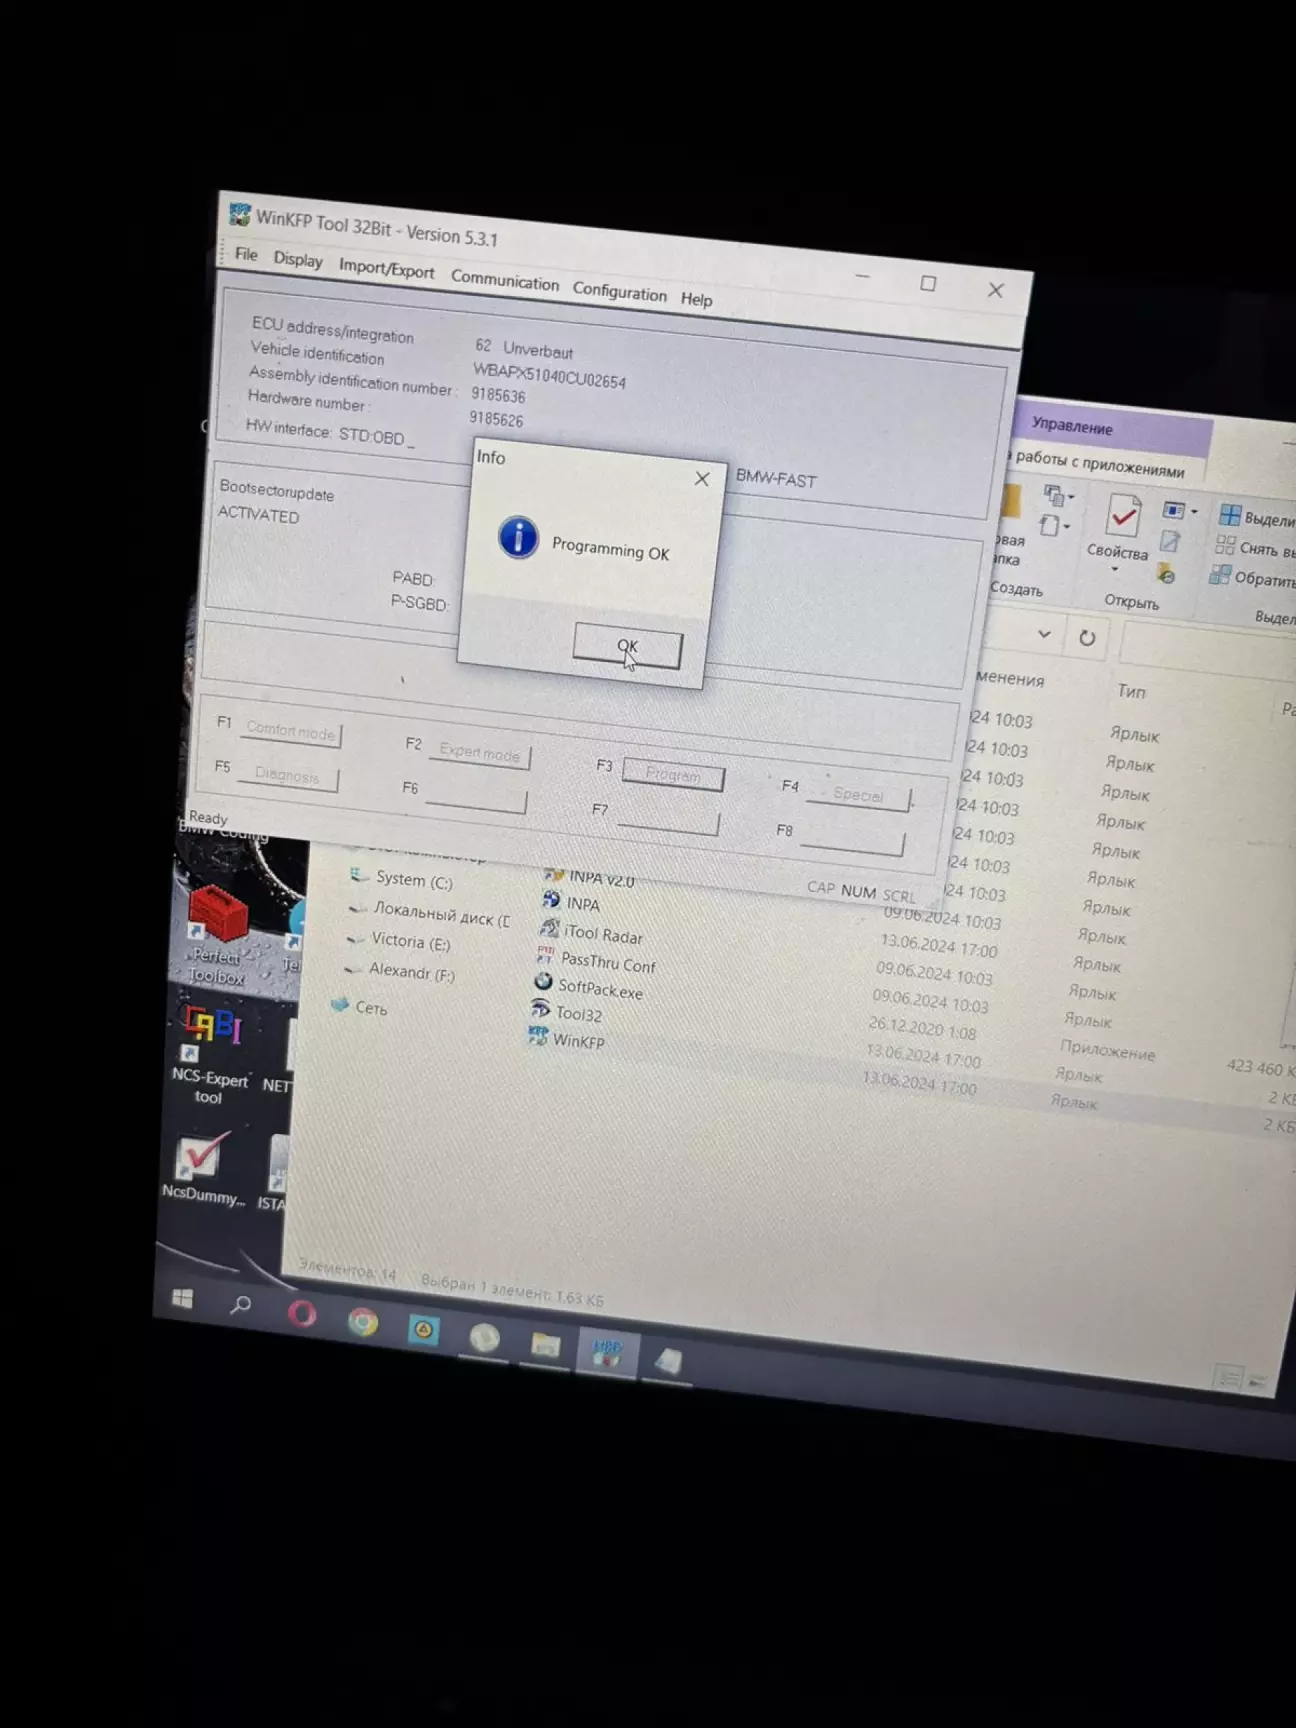The width and height of the screenshot is (1296, 1728).
Task: Select the iTool Radar shortcut
Action: click(x=602, y=935)
